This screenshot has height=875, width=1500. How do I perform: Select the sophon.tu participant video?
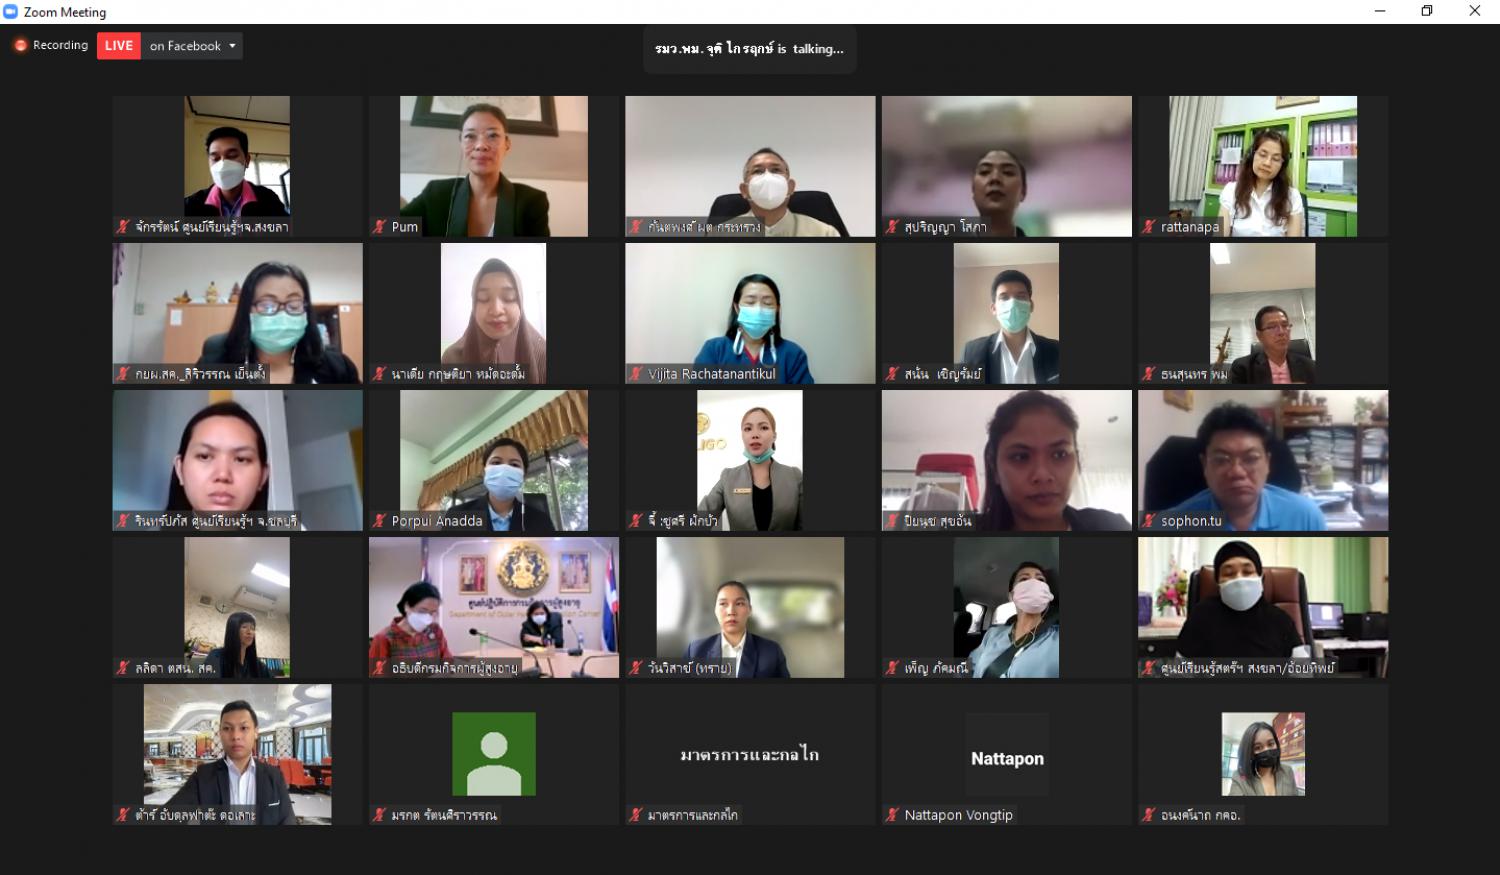tap(1263, 460)
